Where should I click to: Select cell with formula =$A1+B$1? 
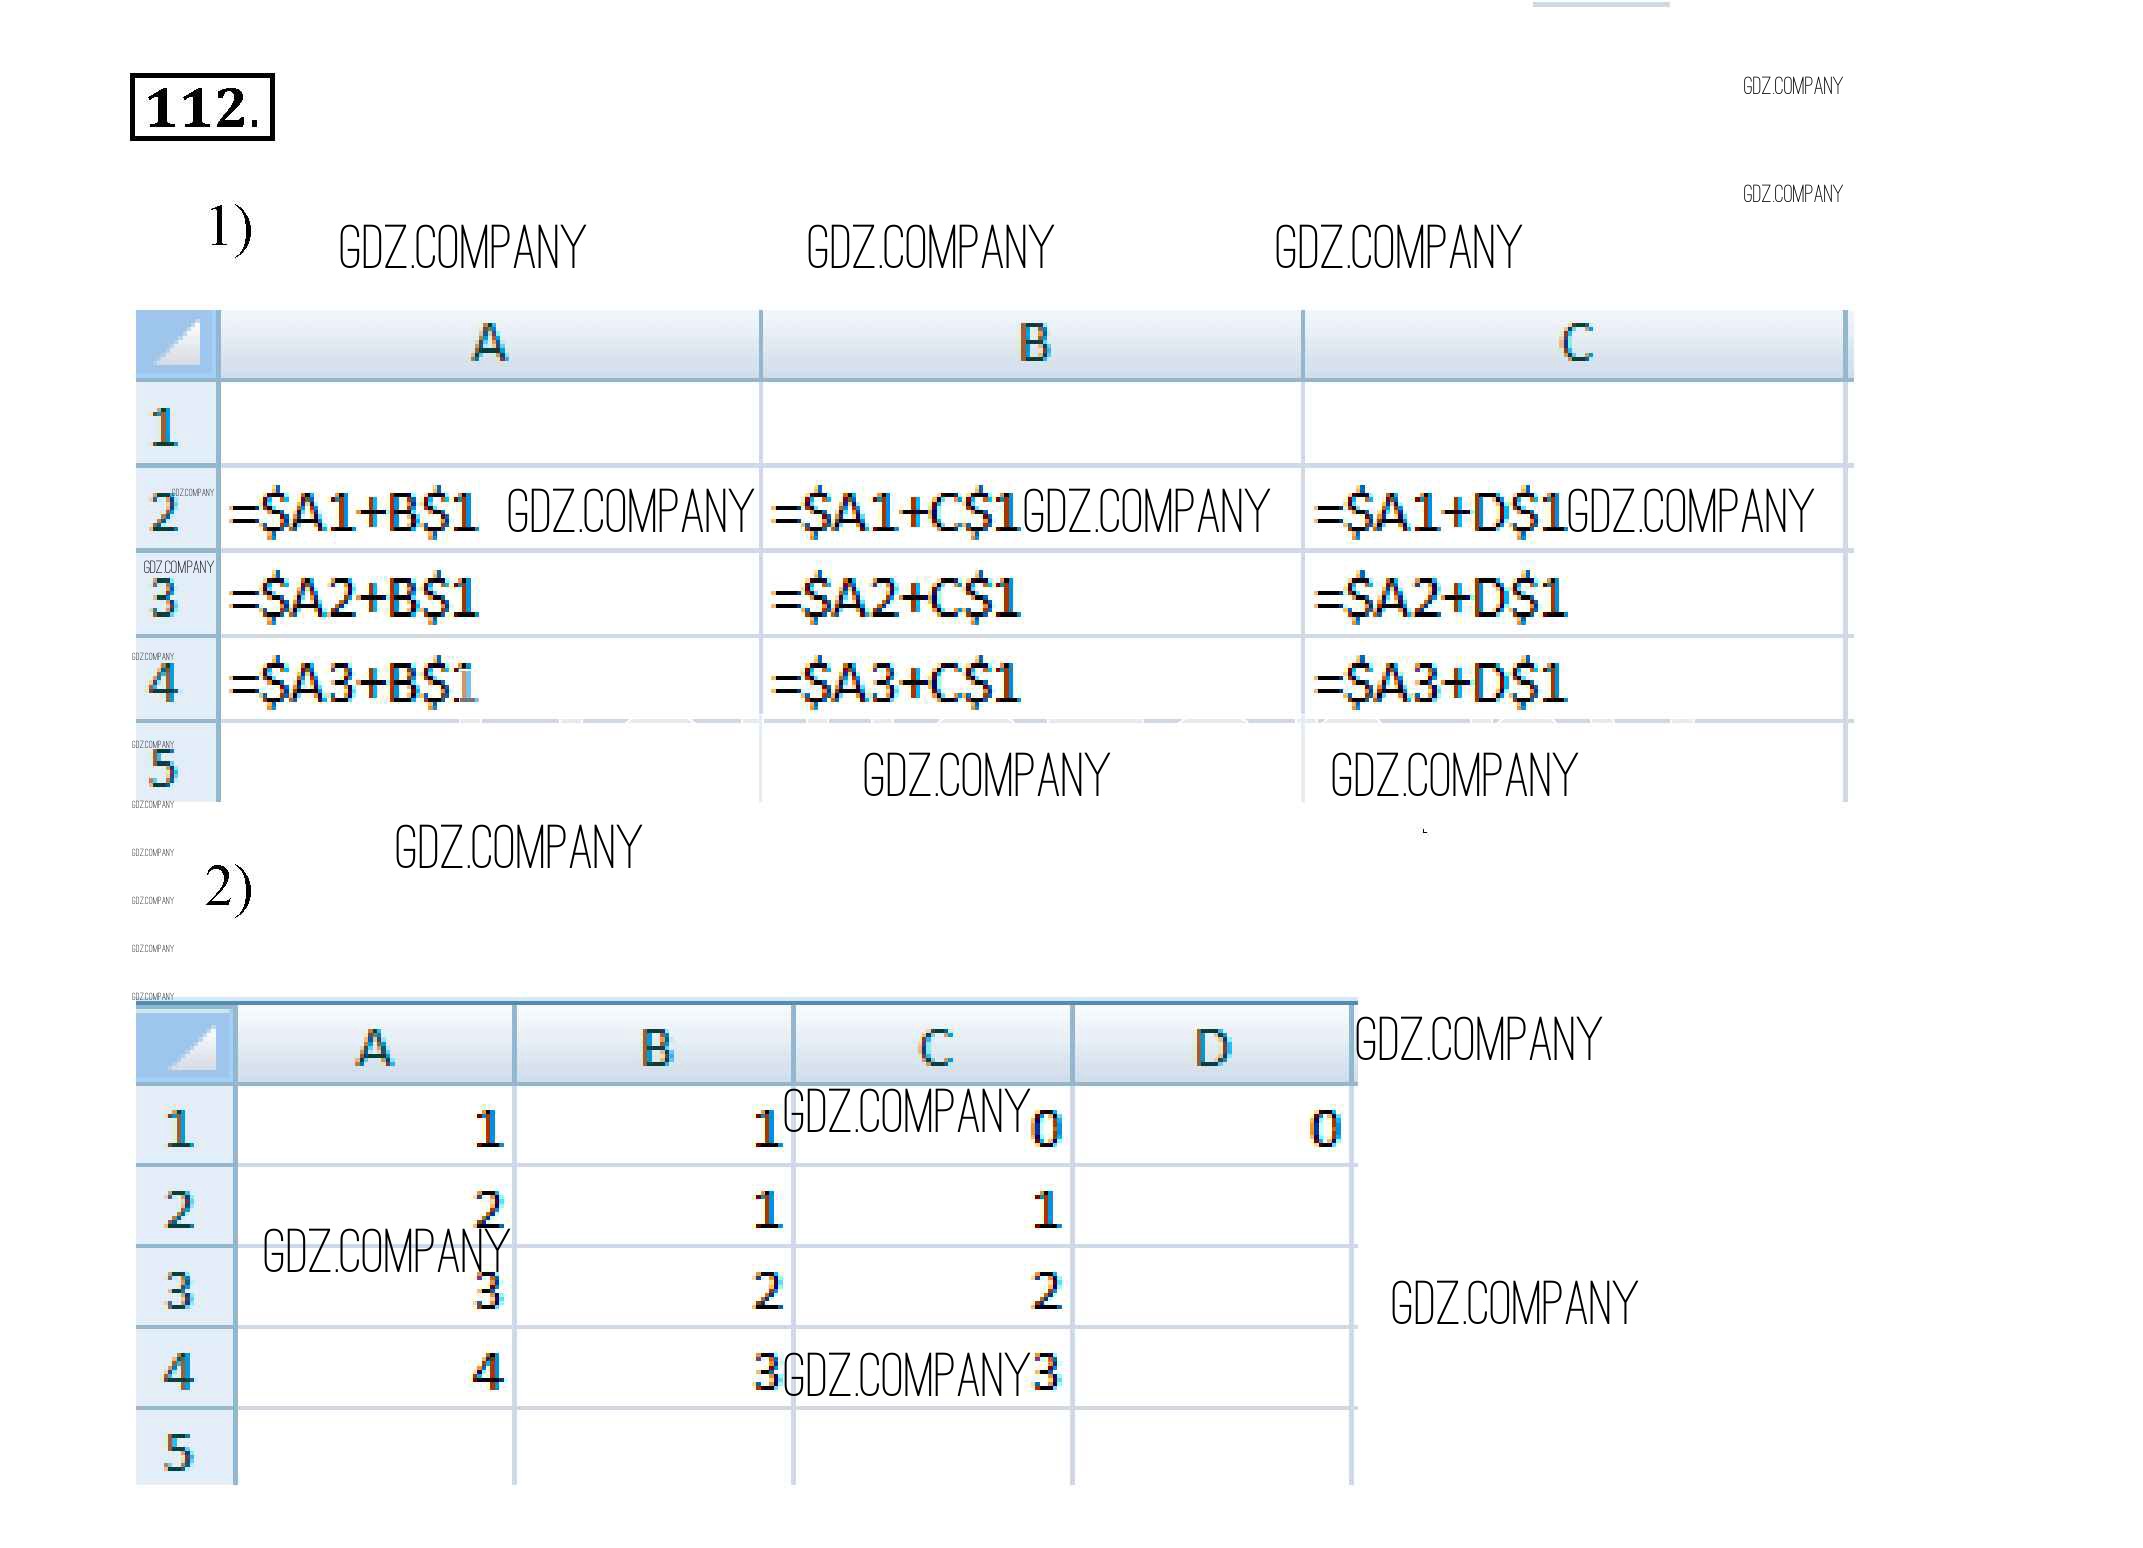point(355,513)
